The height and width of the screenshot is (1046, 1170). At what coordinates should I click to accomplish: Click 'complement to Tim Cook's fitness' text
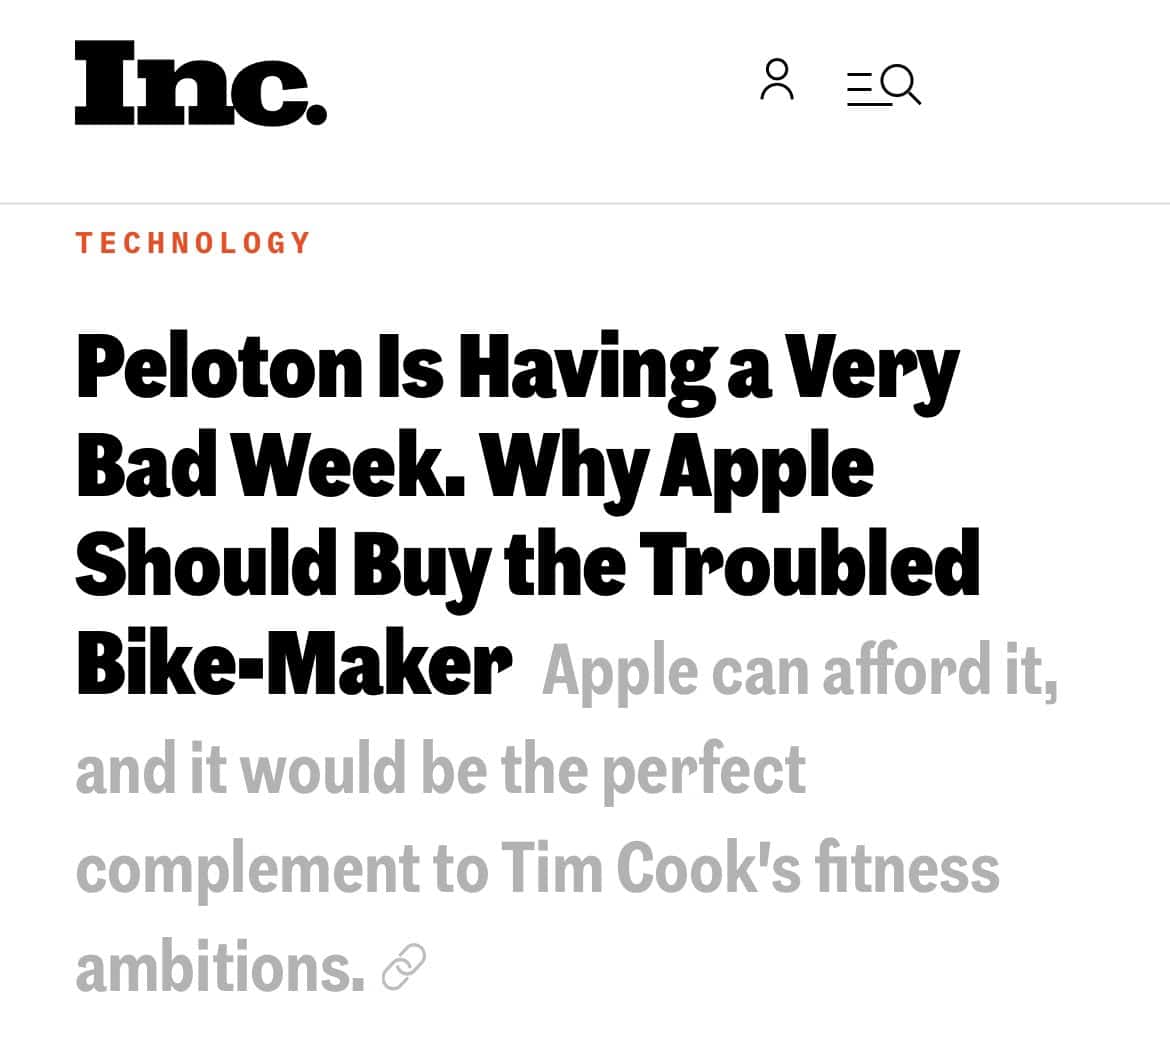click(x=537, y=867)
